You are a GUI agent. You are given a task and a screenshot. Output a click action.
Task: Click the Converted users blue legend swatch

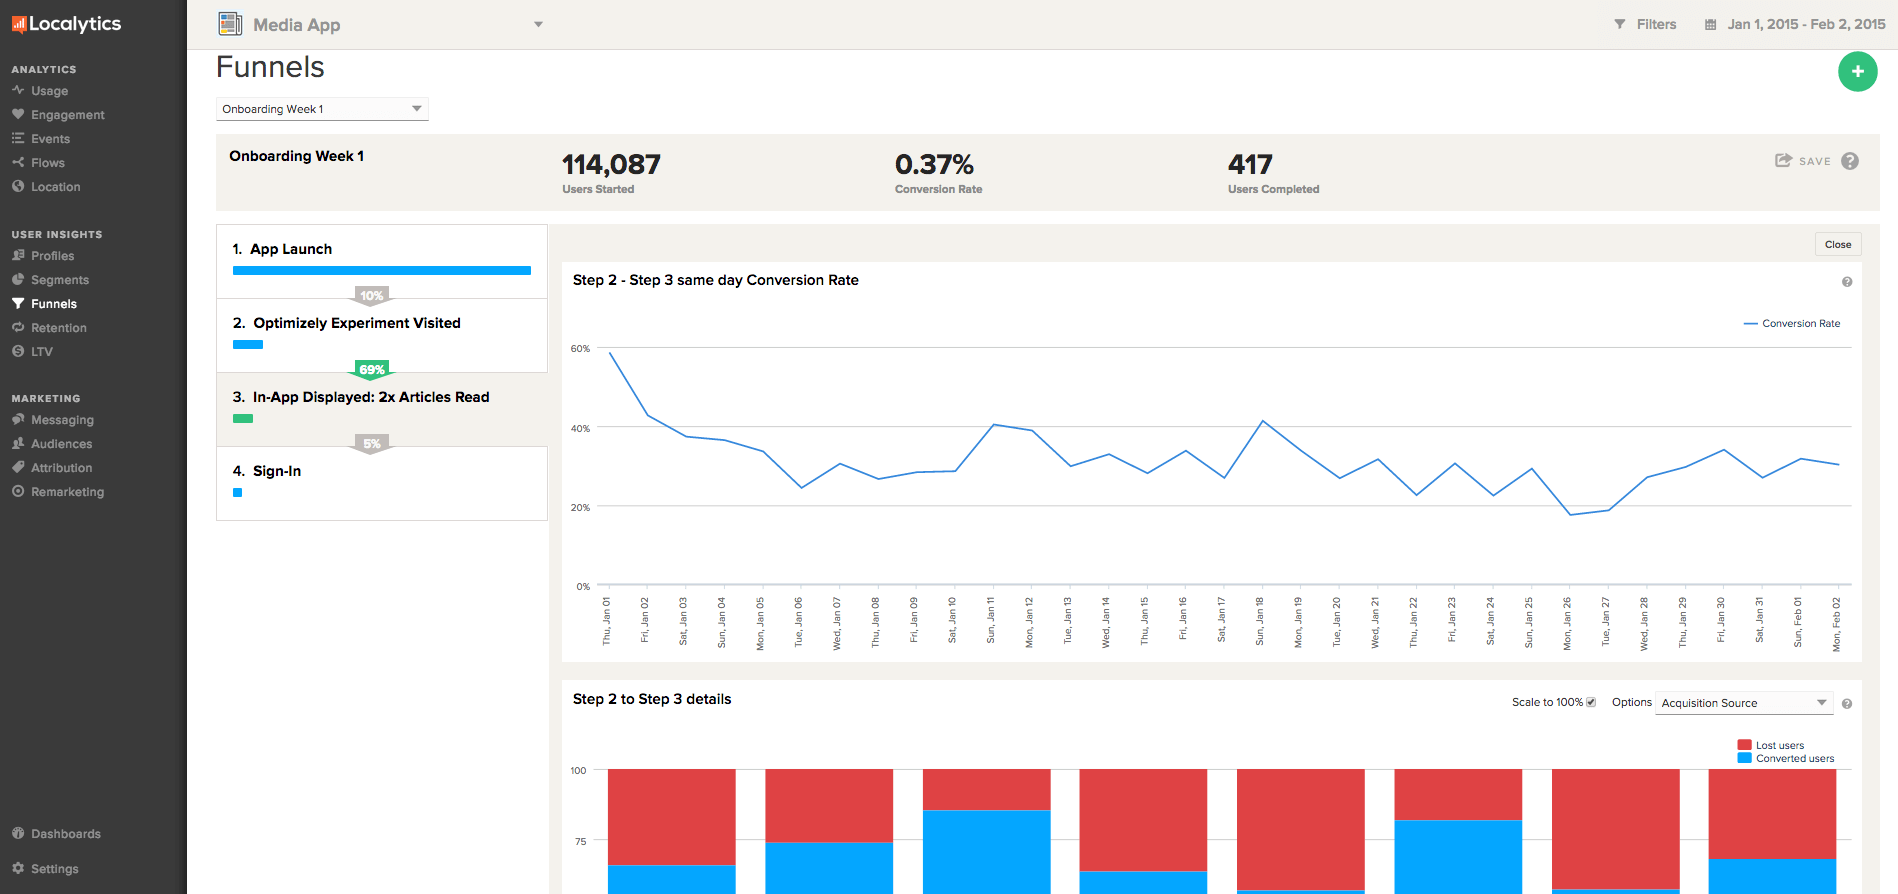pyautogui.click(x=1744, y=758)
